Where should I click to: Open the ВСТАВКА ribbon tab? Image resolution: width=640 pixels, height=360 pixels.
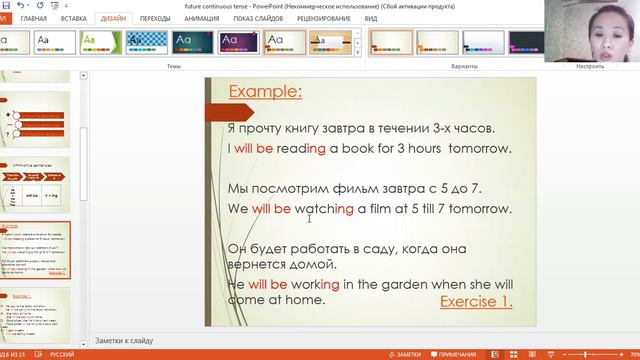click(x=74, y=19)
